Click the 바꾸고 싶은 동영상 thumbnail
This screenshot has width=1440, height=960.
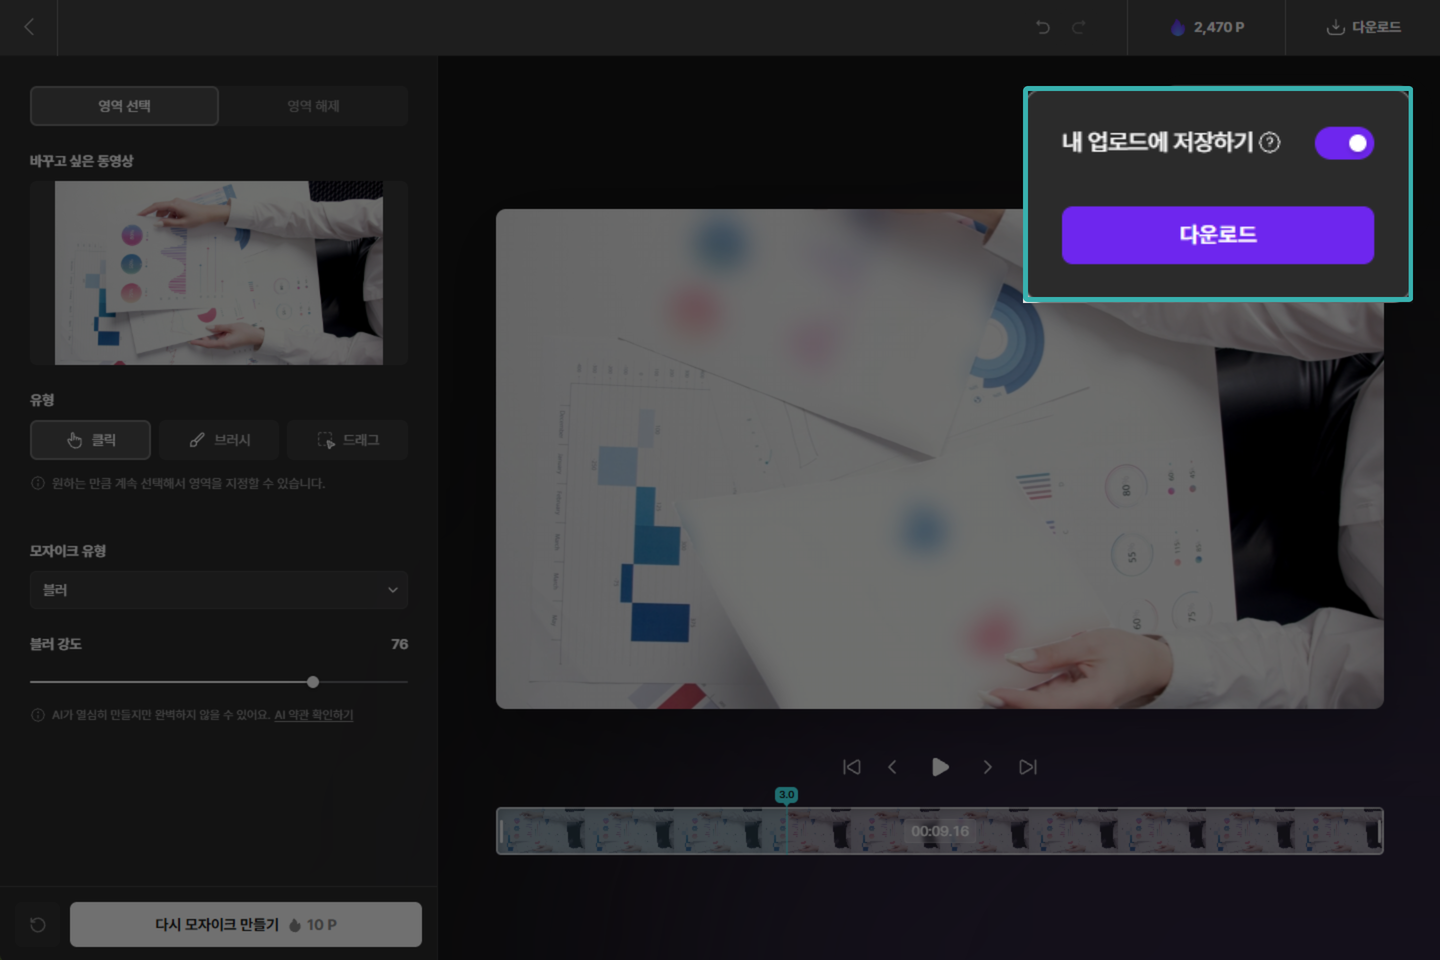[219, 273]
